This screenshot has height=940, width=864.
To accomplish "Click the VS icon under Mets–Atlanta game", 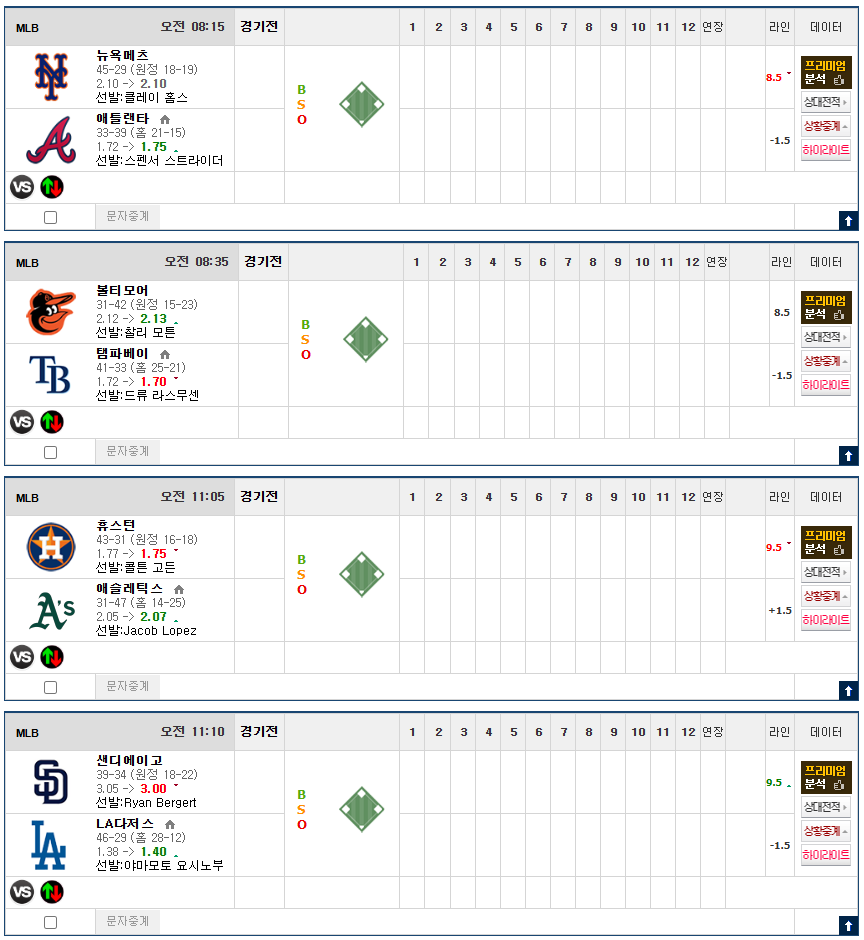I will pyautogui.click(x=22, y=187).
